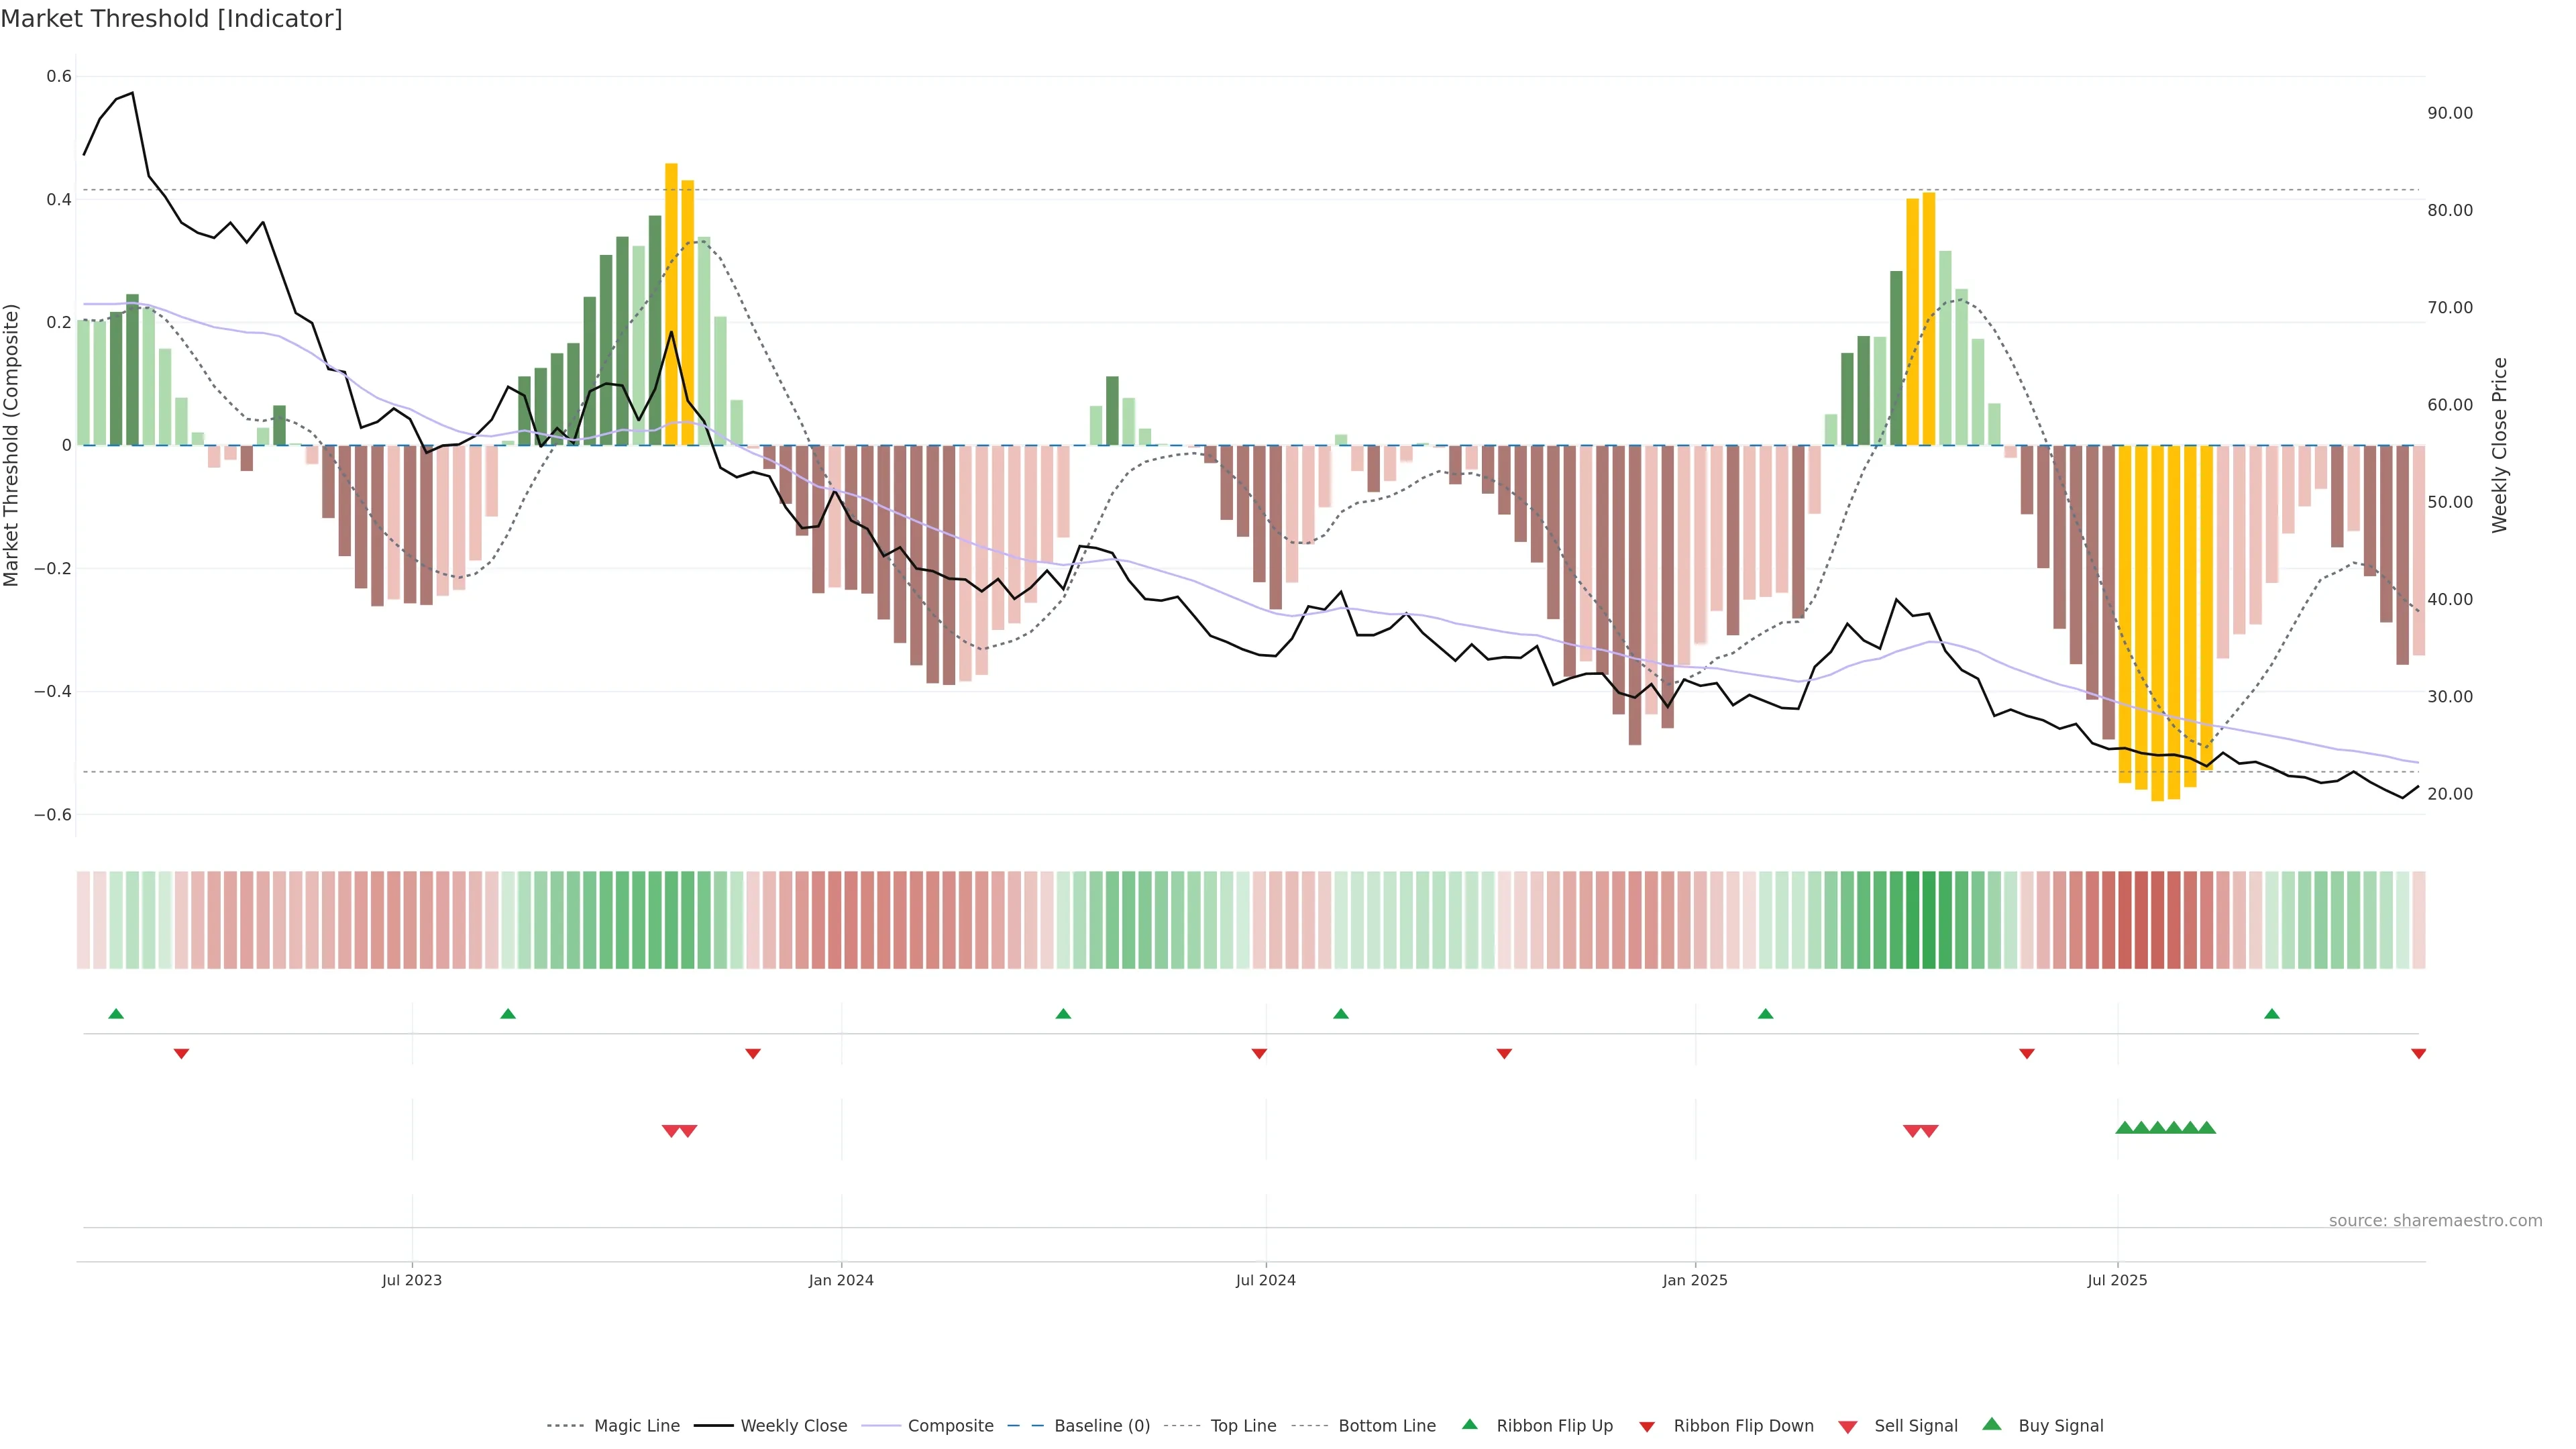2576x1449 pixels.
Task: Click the first green ribbon flip up marker
Action: pyautogui.click(x=116, y=1014)
